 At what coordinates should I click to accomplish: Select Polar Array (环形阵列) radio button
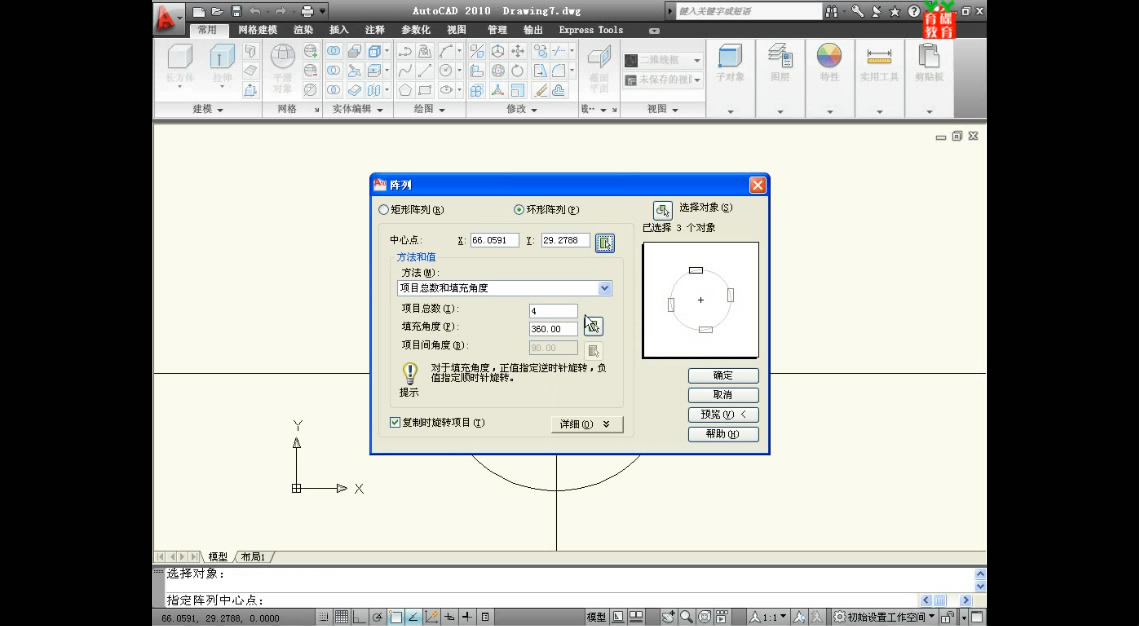[x=519, y=210]
